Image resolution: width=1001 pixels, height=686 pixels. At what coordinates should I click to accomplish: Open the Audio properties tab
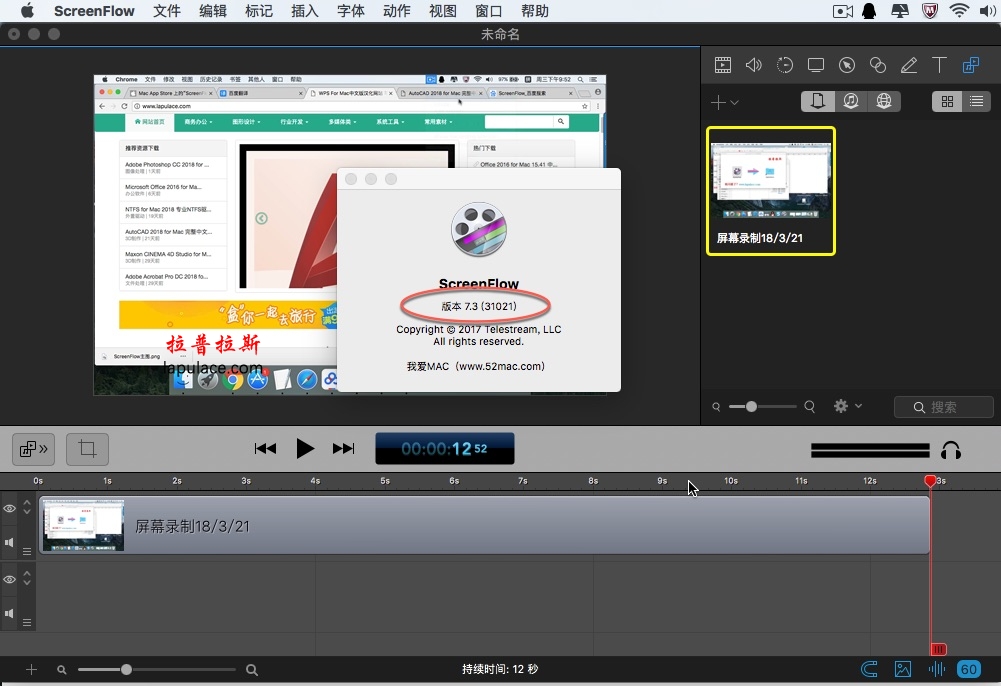click(x=753, y=64)
